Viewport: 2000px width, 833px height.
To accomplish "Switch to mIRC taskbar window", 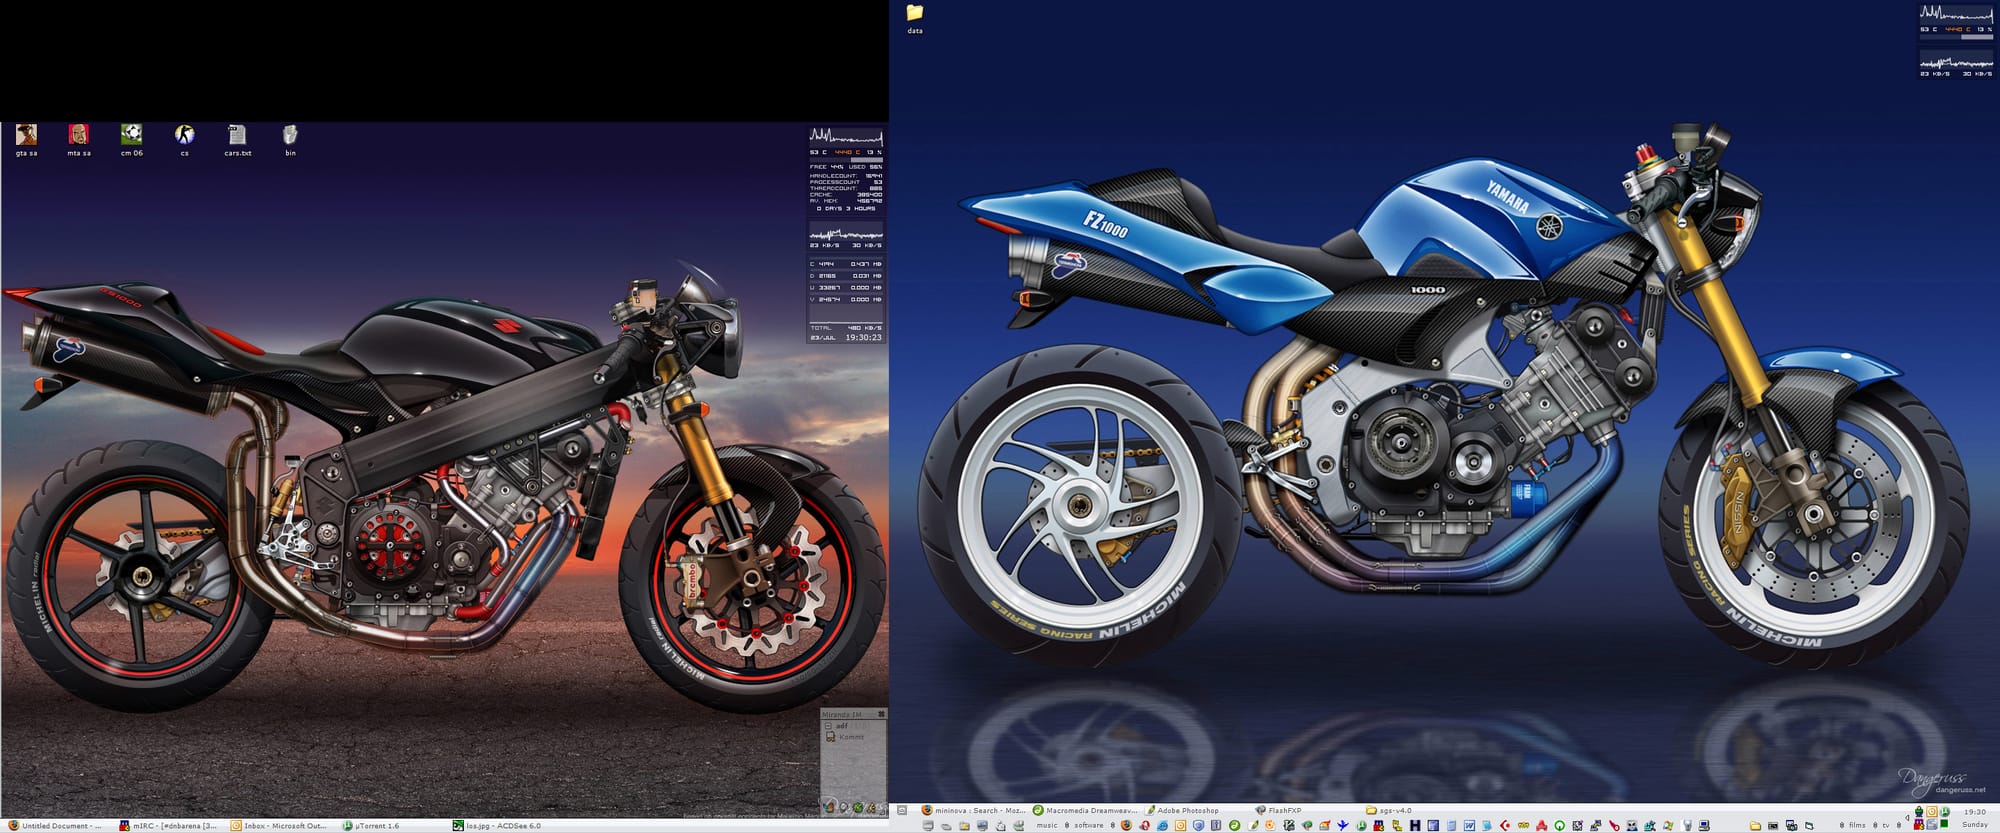I will tap(168, 826).
